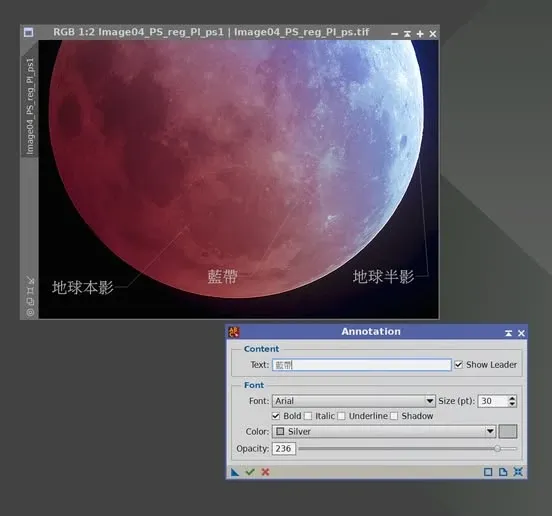This screenshot has width=552, height=516.
Task: Toggle the Show Leader checkbox
Action: pos(458,365)
